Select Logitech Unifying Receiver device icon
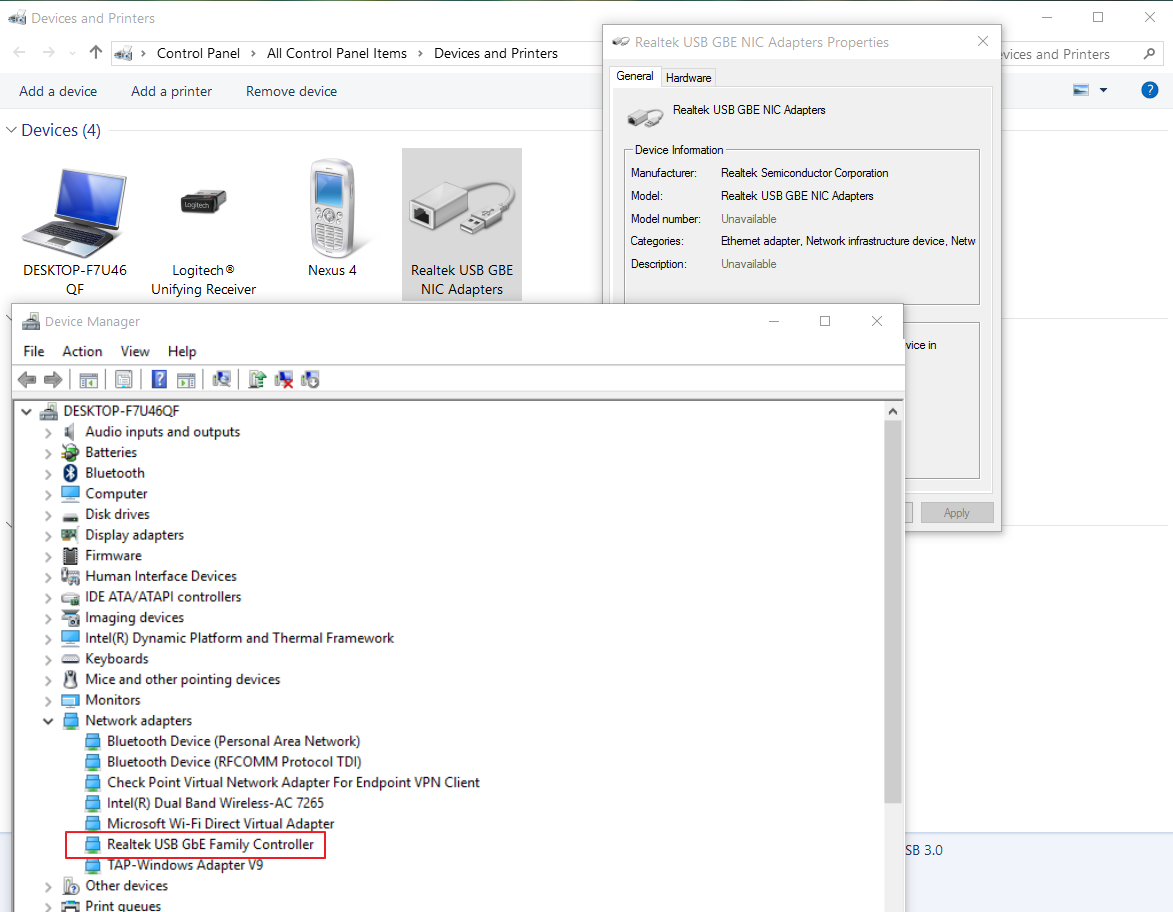Image resolution: width=1173 pixels, height=912 pixels. pyautogui.click(x=203, y=201)
